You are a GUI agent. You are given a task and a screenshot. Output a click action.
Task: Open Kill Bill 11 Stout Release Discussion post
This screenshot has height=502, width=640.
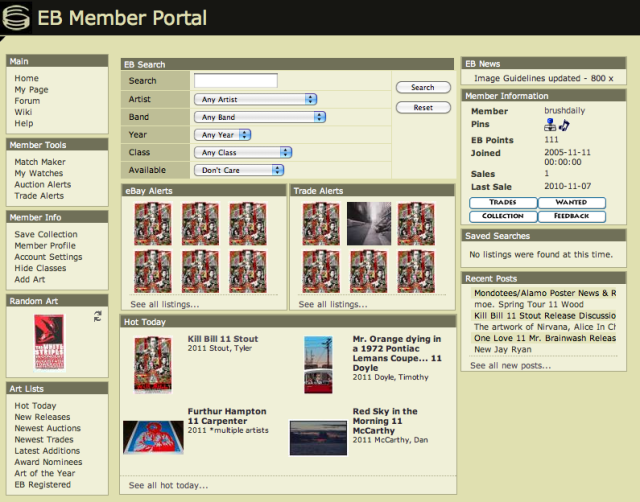545,315
